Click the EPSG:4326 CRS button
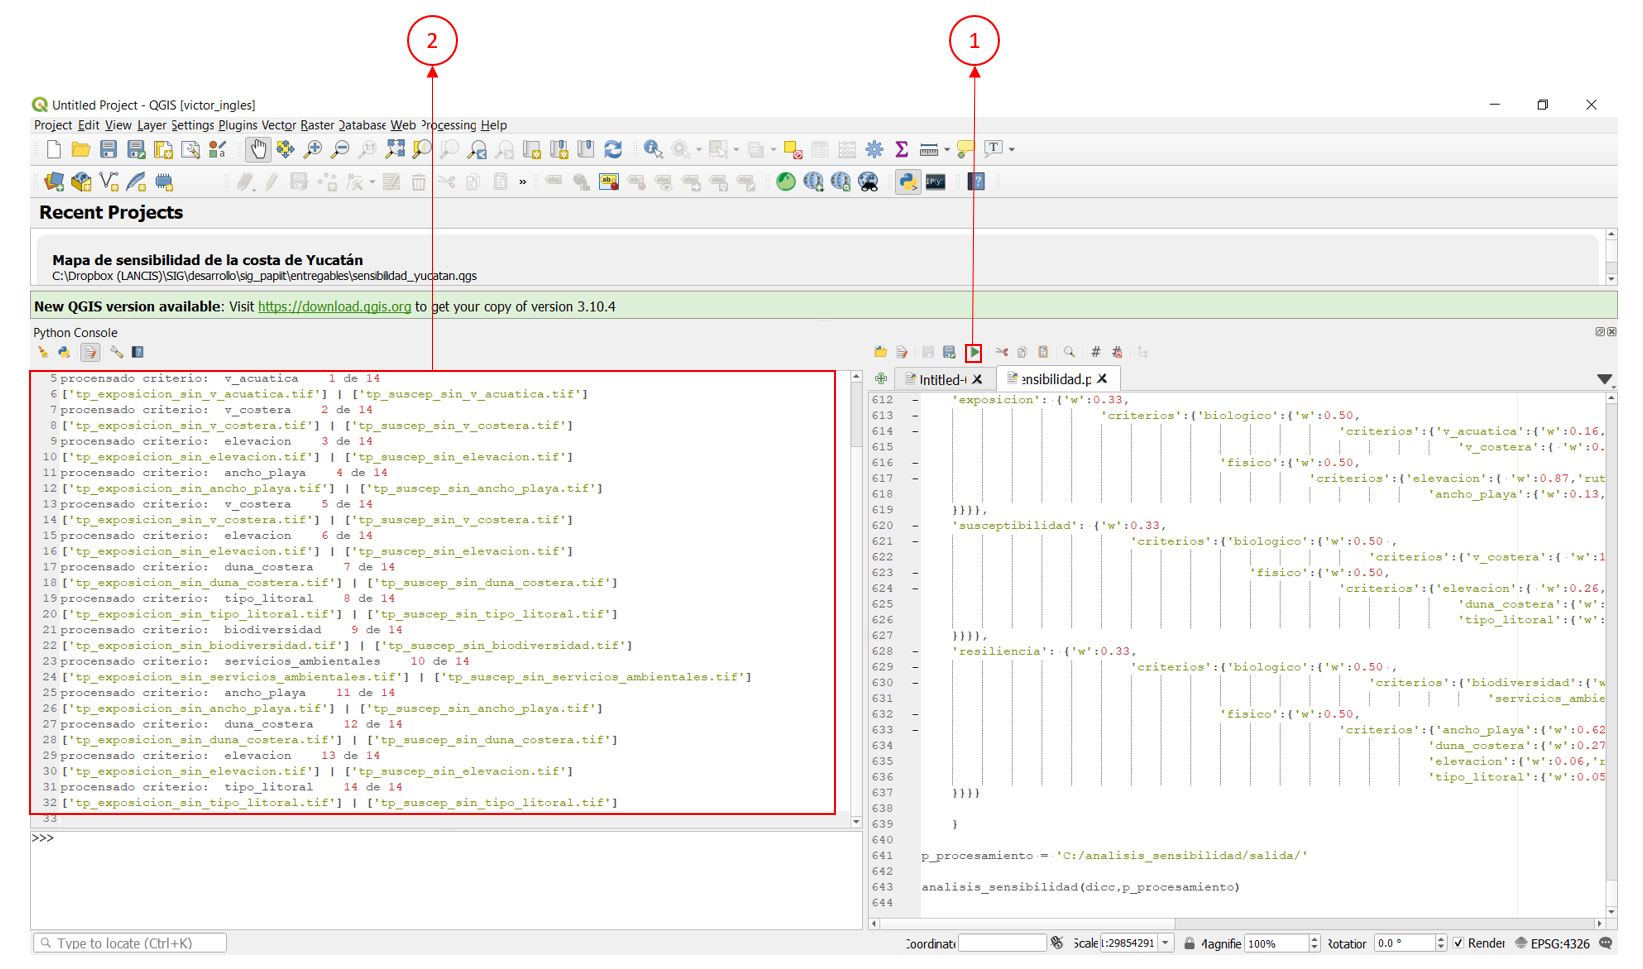The height and width of the screenshot is (969, 1643). tap(1552, 943)
